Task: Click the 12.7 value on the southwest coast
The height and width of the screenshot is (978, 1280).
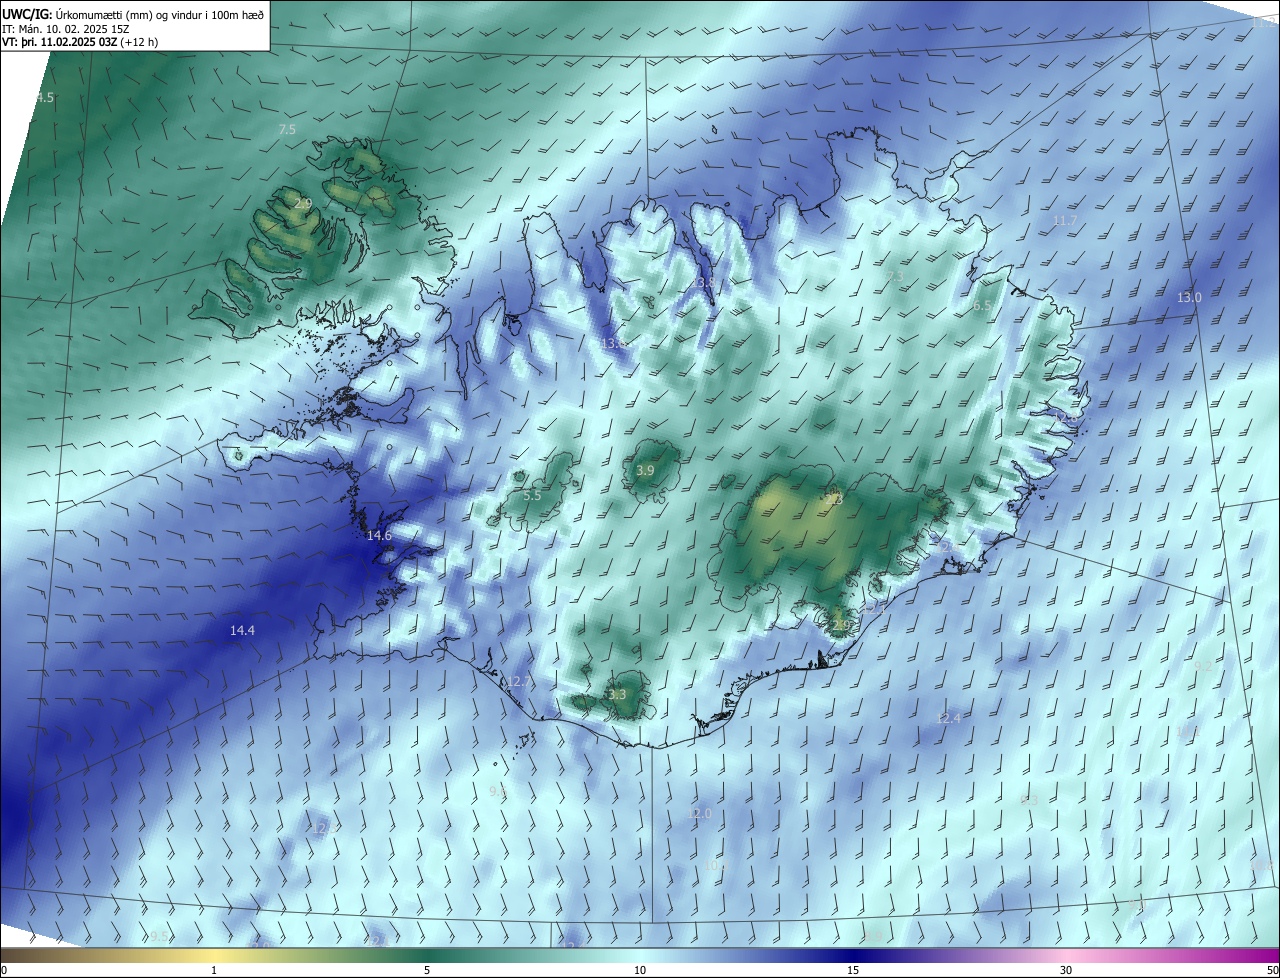Action: pyautogui.click(x=520, y=682)
